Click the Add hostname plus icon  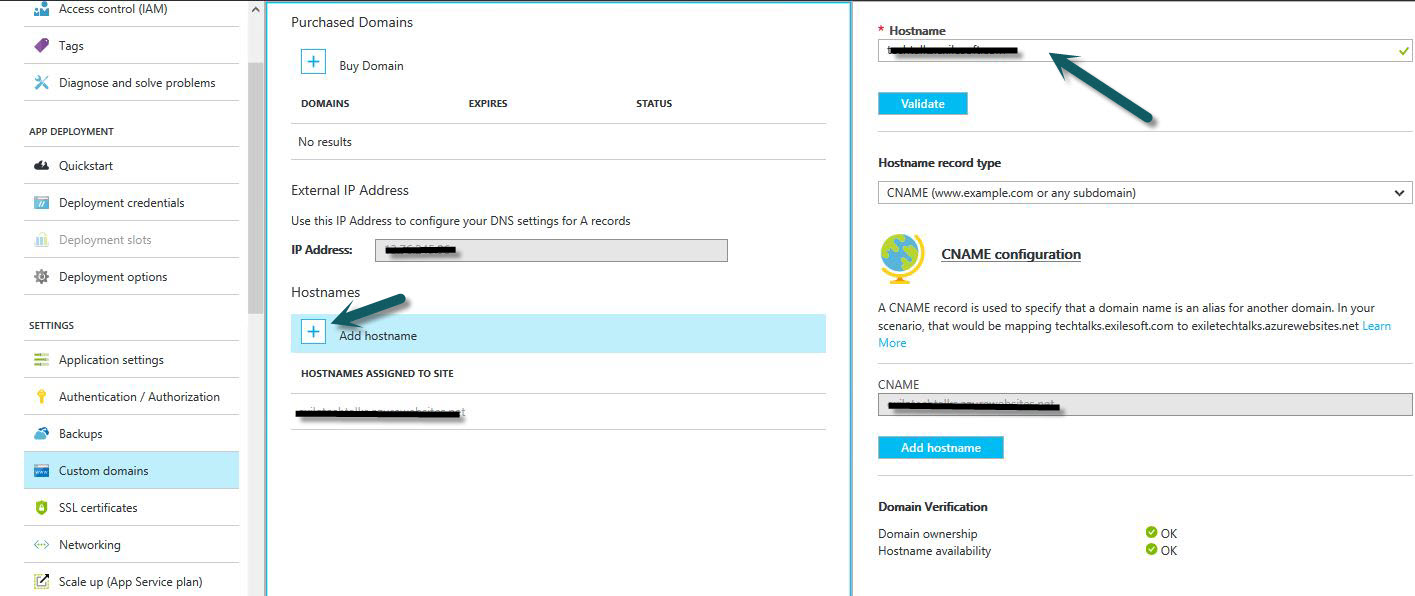pyautogui.click(x=313, y=332)
